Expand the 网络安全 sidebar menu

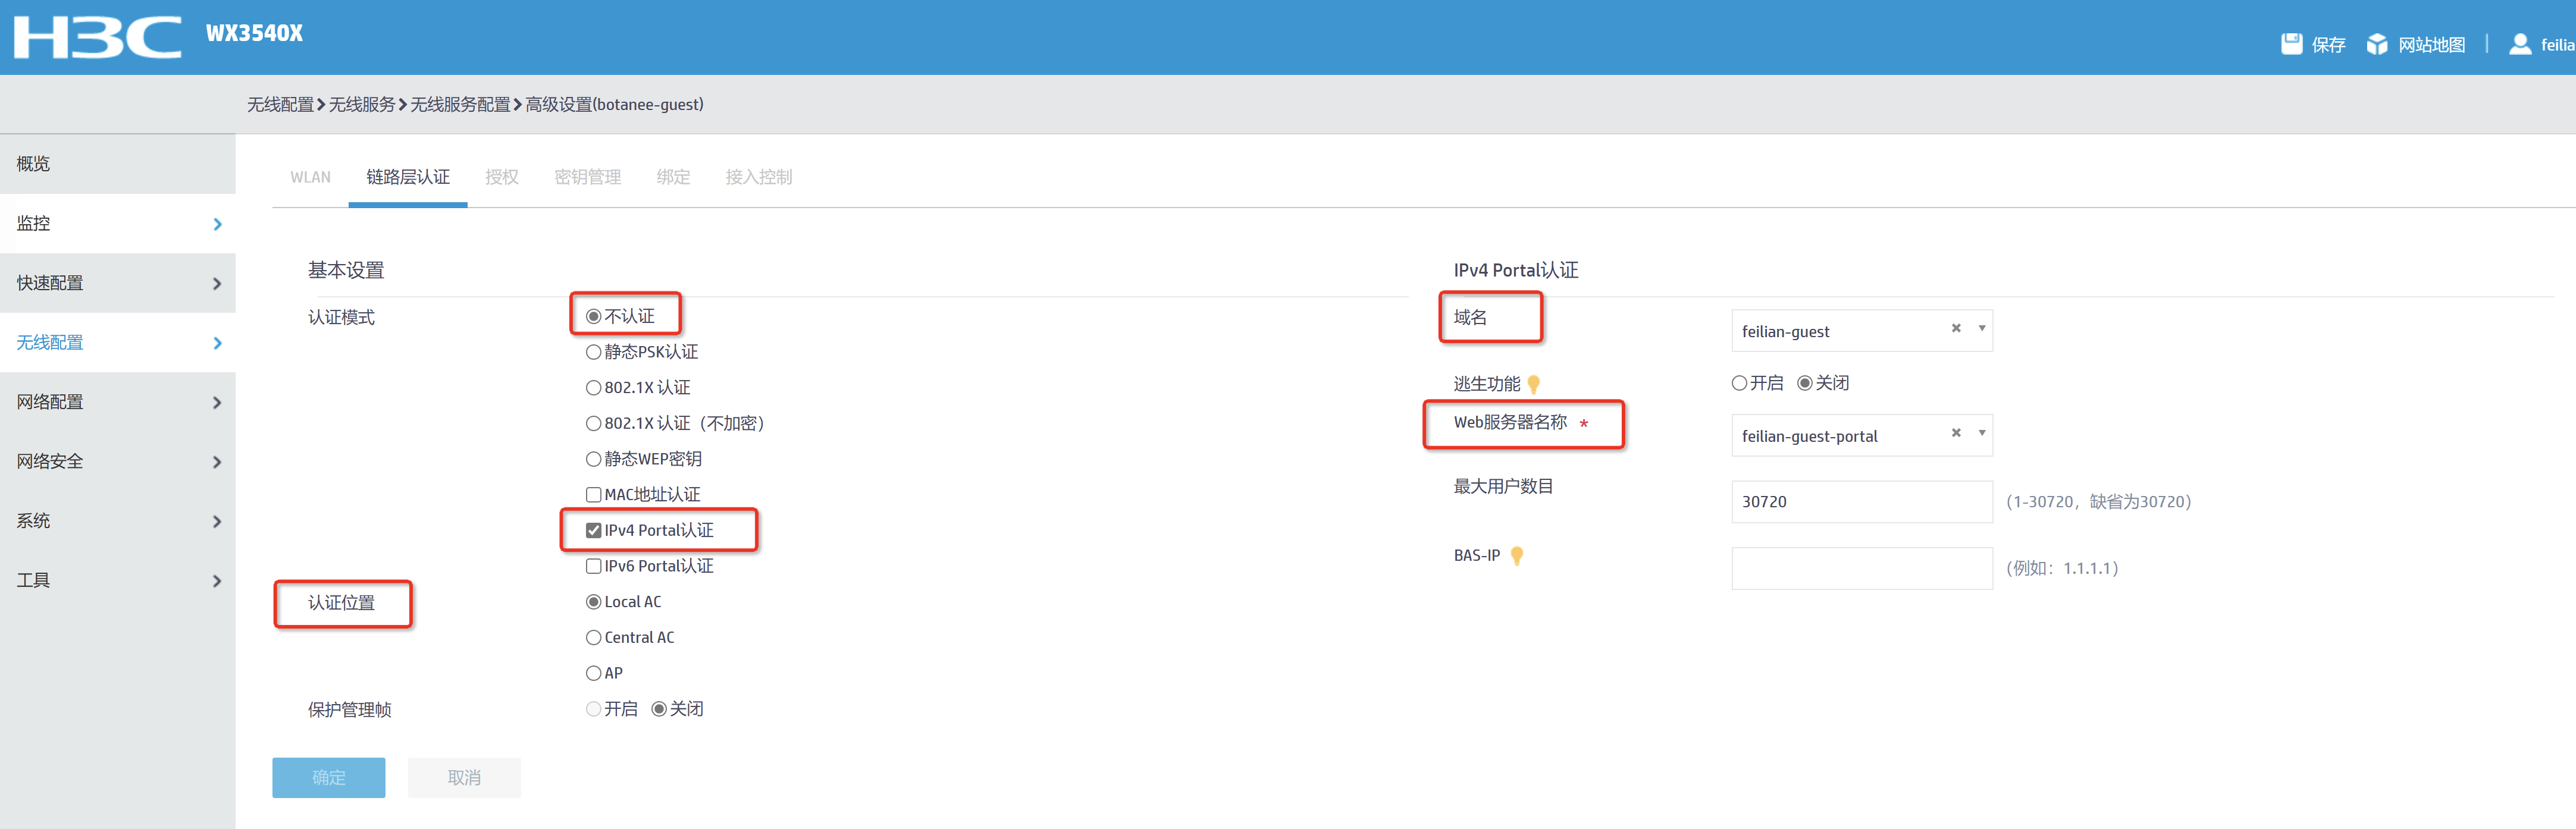click(117, 462)
